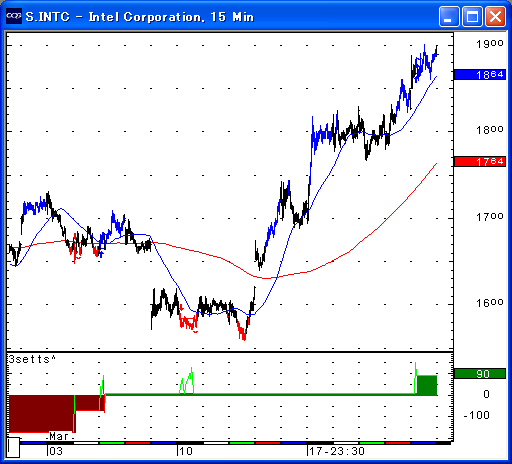The image size is (512, 464).
Task: Click the blue 1864 price label
Action: point(480,74)
